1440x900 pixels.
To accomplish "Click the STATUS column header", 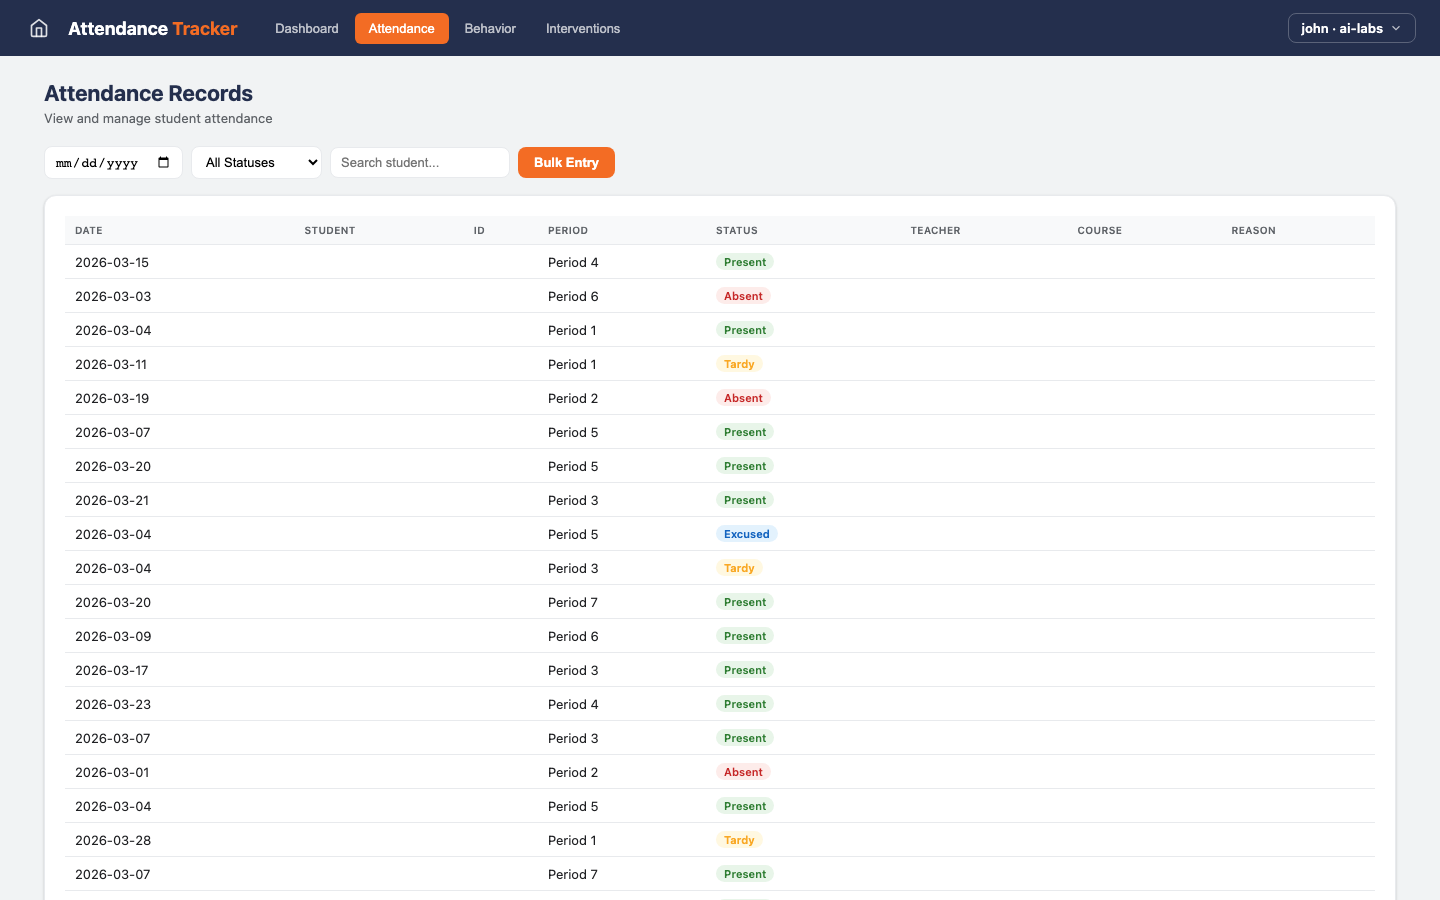I will tap(737, 230).
